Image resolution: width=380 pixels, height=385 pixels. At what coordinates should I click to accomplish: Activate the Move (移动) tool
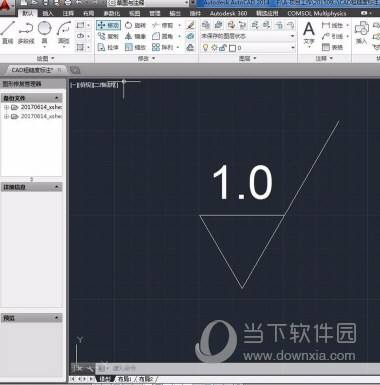pos(108,25)
